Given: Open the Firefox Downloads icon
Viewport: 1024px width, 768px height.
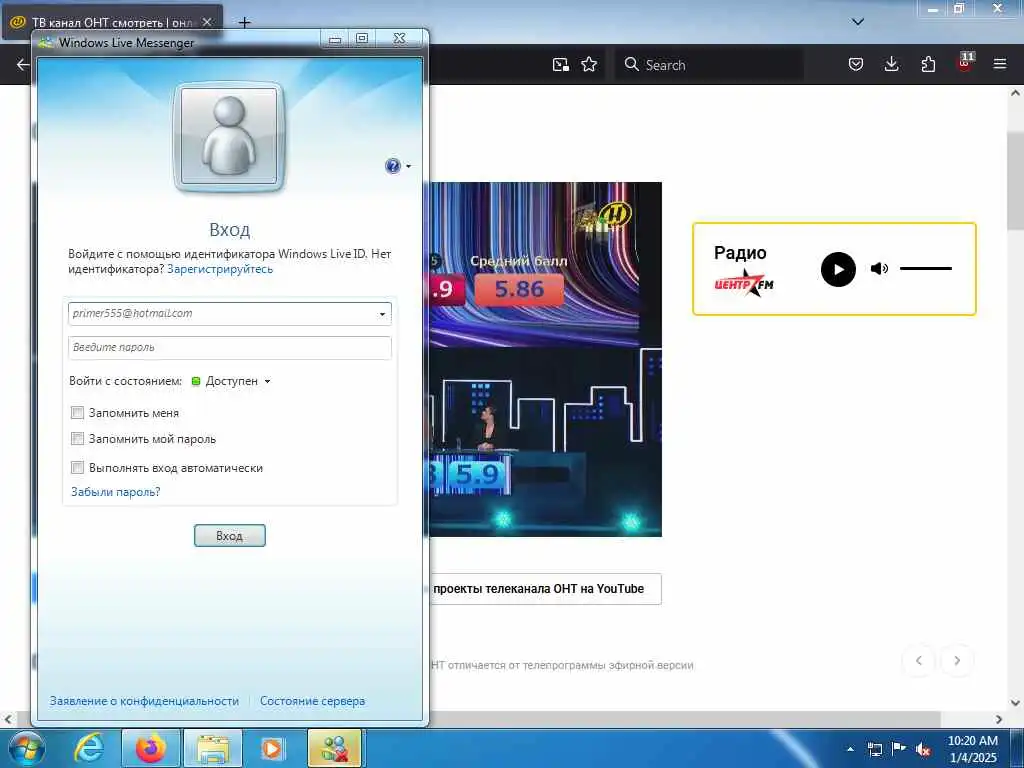Looking at the screenshot, I should point(891,64).
